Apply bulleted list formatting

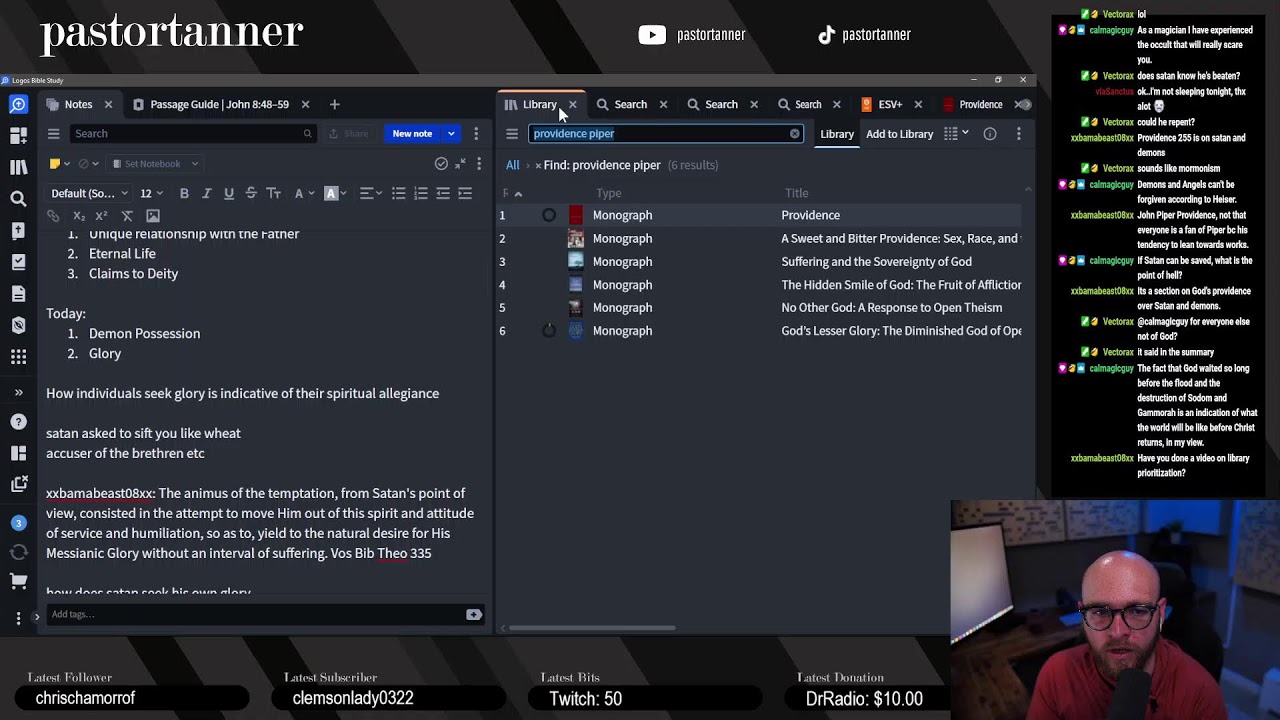coord(398,193)
